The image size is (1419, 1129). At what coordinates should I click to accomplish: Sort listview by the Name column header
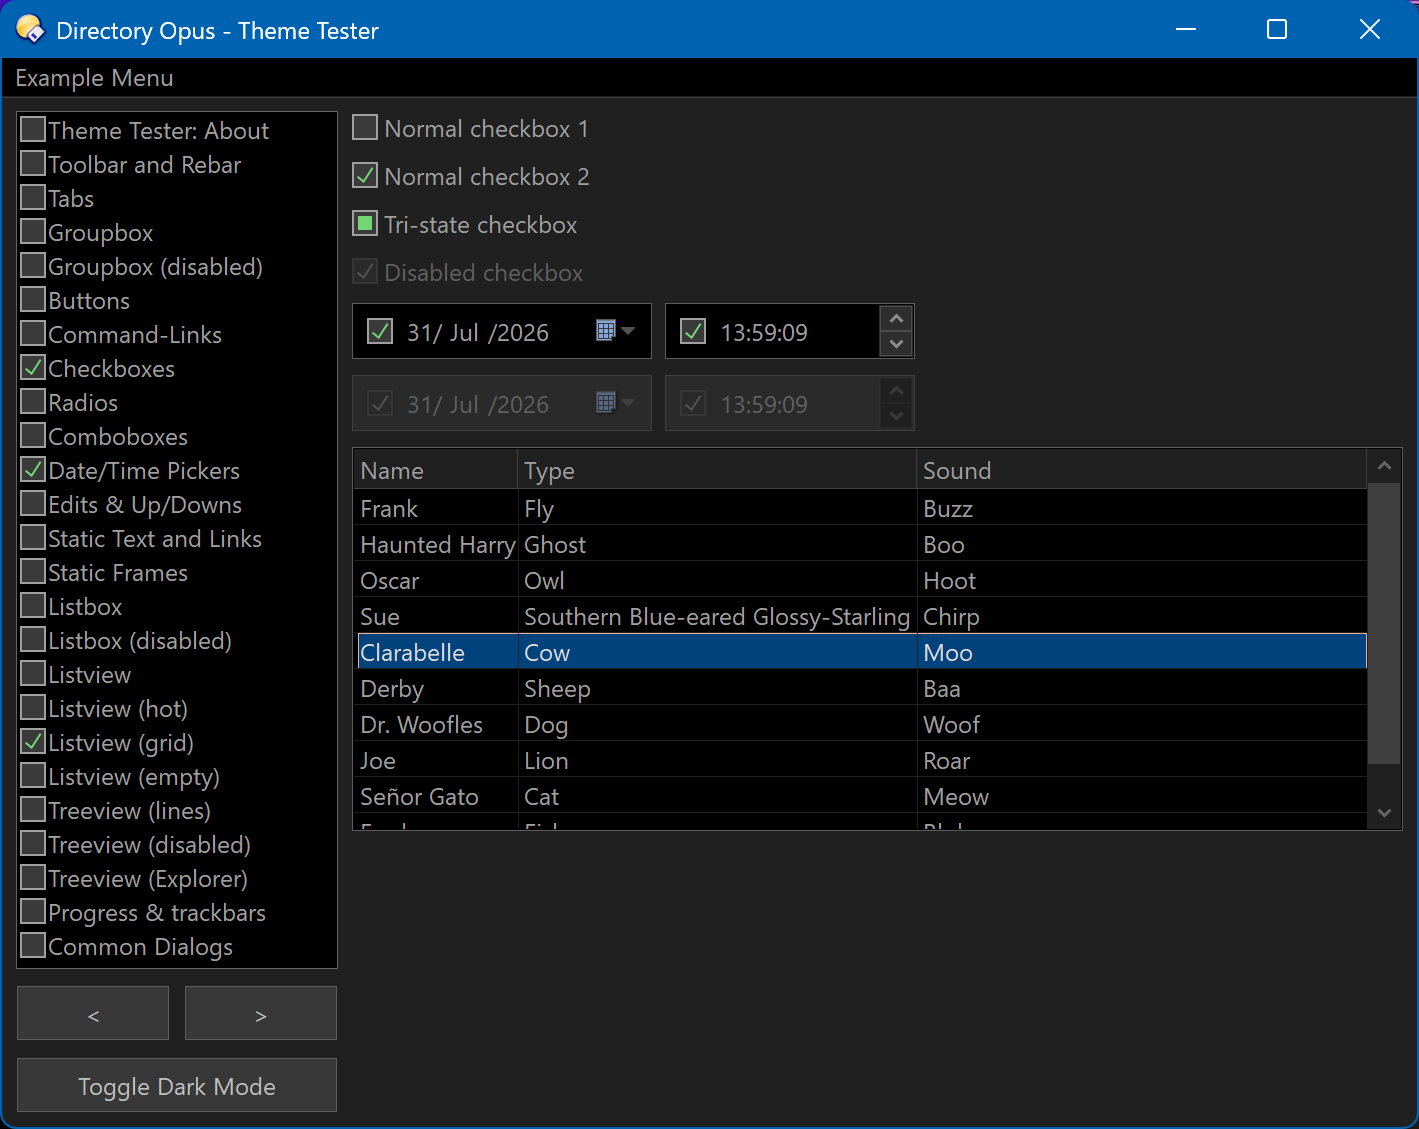pyautogui.click(x=436, y=470)
